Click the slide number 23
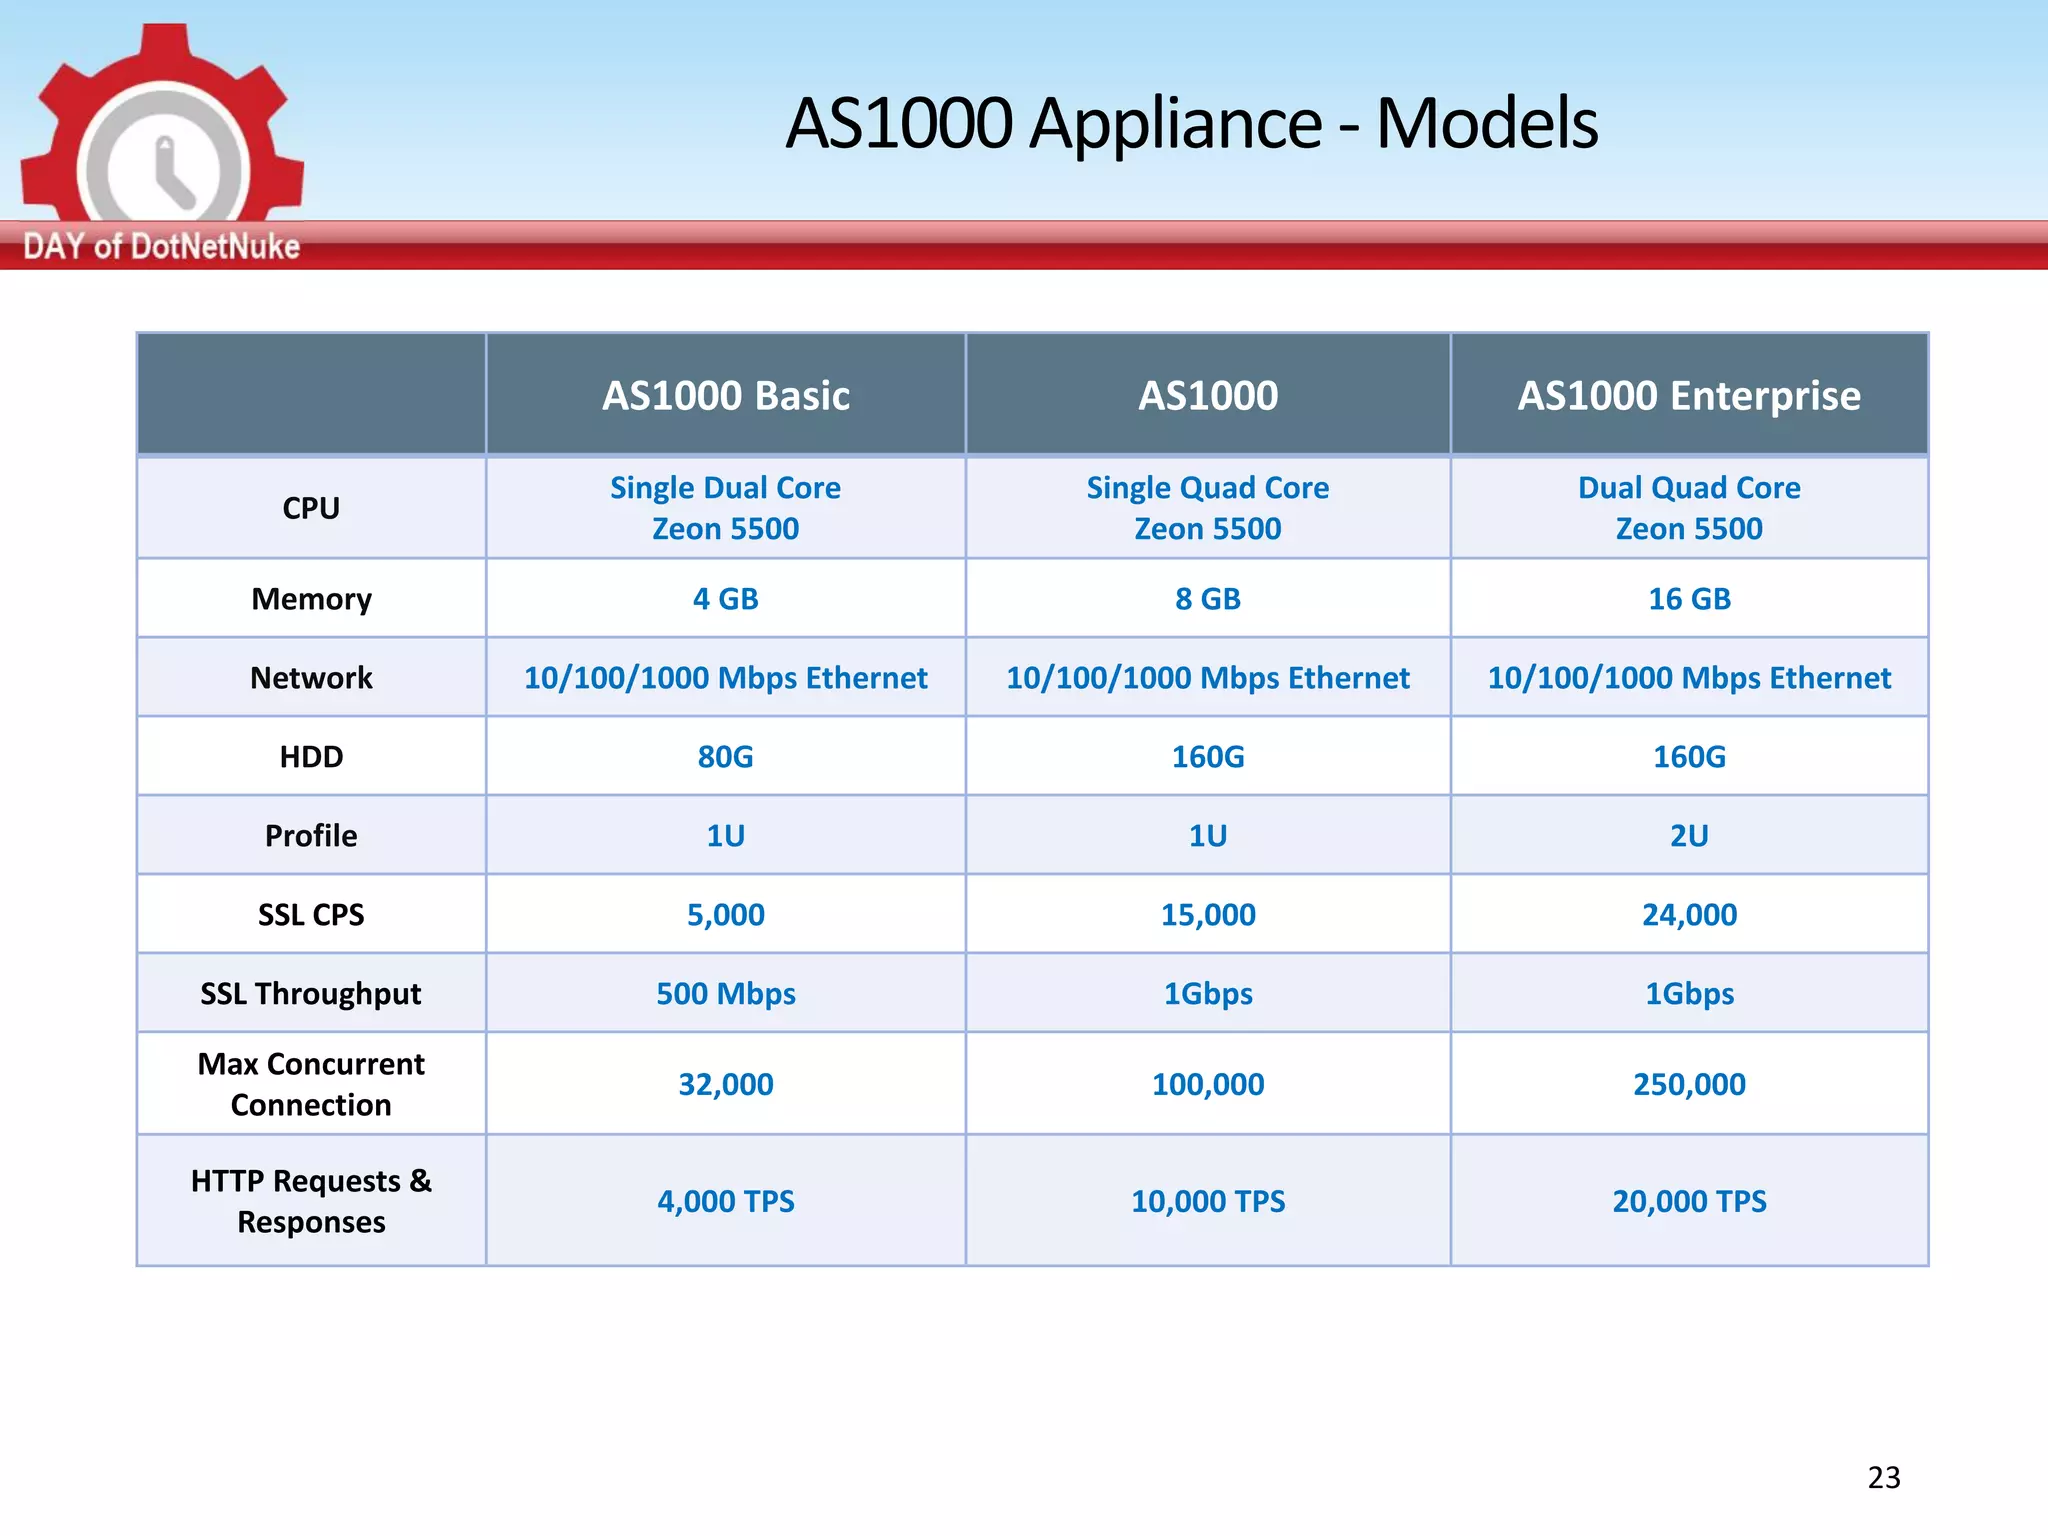 point(1883,1477)
